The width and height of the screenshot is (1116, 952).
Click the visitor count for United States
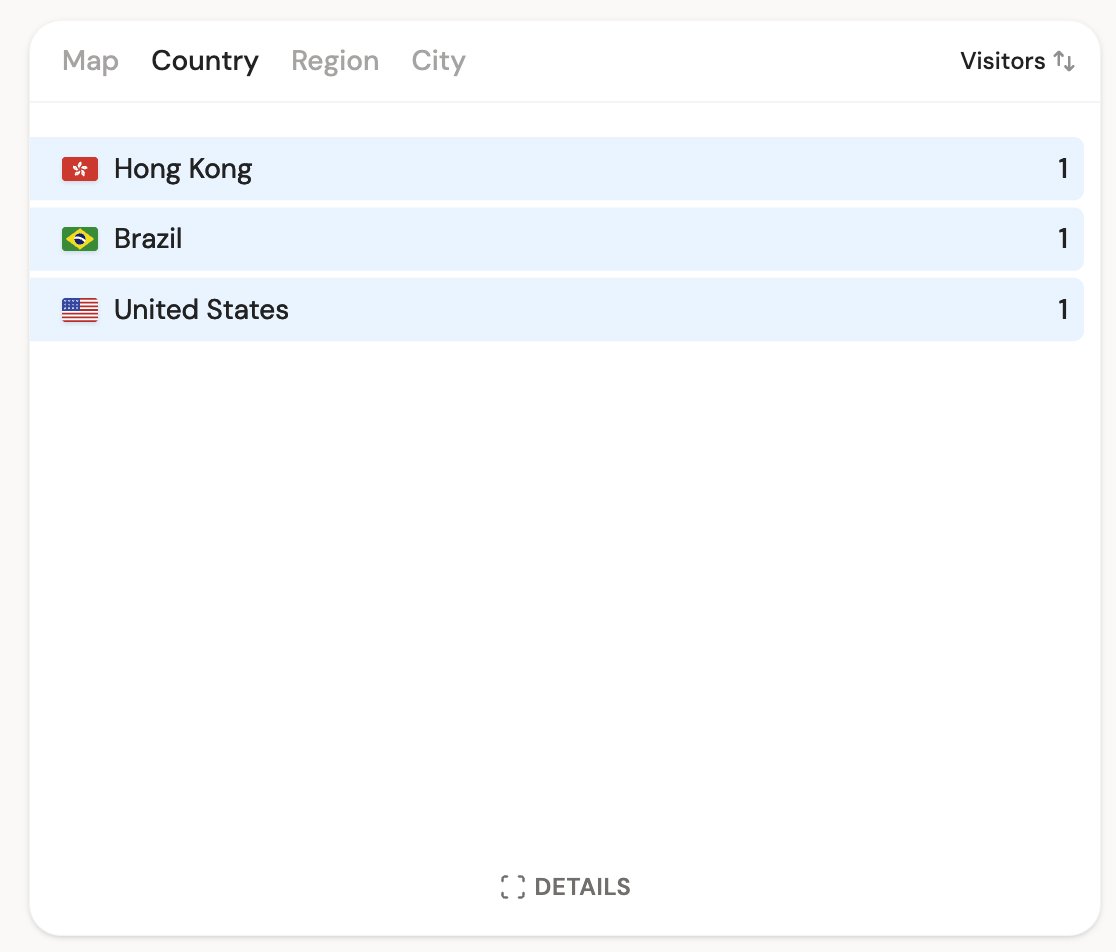(1063, 310)
